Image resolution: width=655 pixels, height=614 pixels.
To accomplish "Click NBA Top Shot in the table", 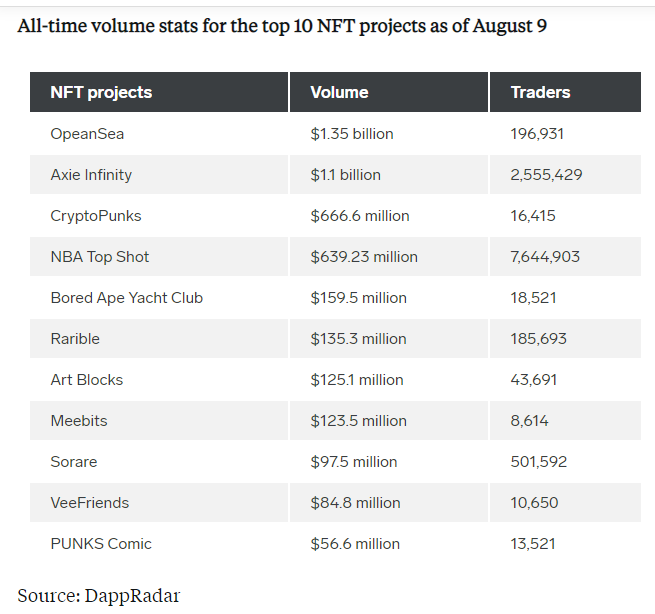I will [x=100, y=256].
